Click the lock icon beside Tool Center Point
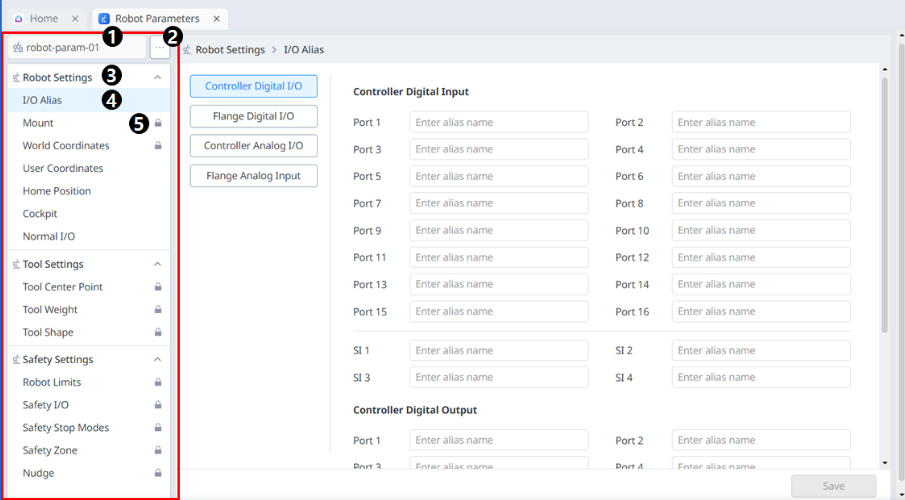This screenshot has height=500, width=905. (x=158, y=287)
